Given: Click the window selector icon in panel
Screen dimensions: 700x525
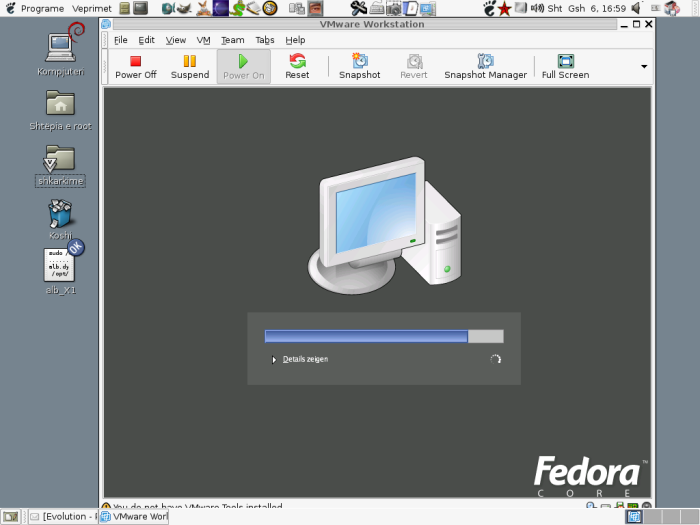Looking at the screenshot, I should pos(296,8).
